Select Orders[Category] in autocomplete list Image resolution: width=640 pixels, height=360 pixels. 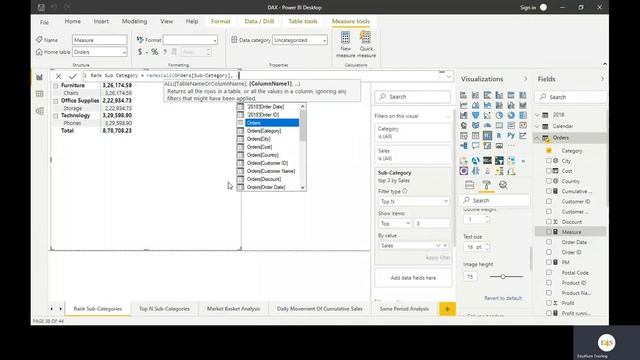[x=264, y=131]
